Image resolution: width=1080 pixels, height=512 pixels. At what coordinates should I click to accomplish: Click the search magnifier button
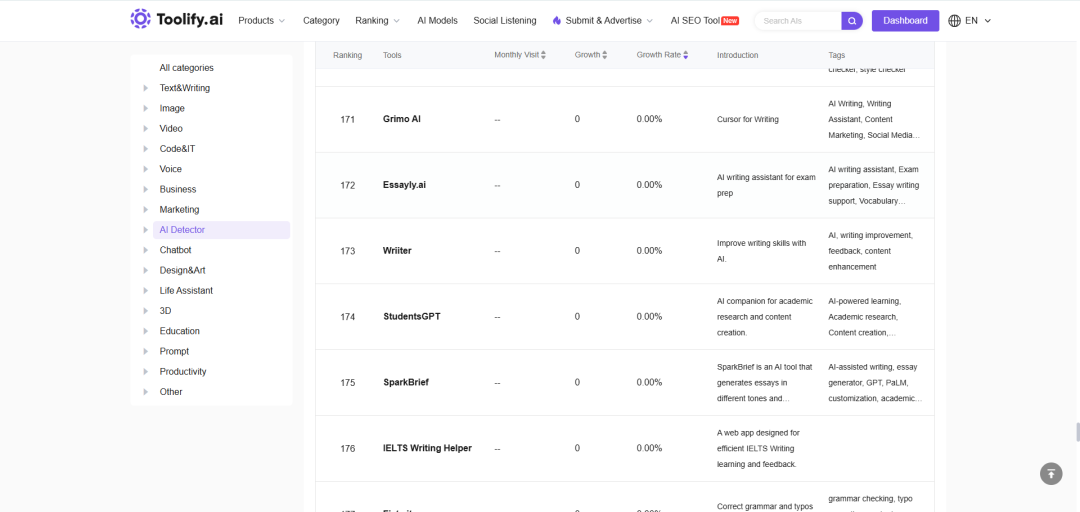click(852, 21)
